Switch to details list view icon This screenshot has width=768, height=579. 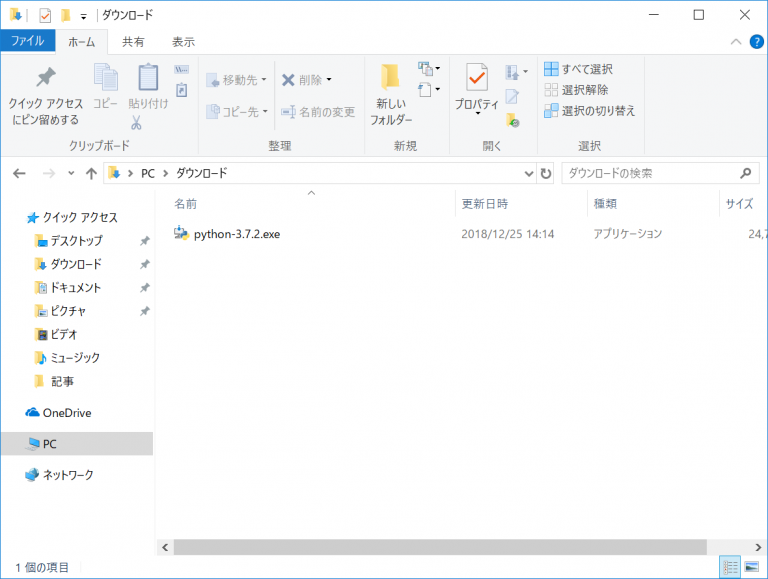click(731, 567)
